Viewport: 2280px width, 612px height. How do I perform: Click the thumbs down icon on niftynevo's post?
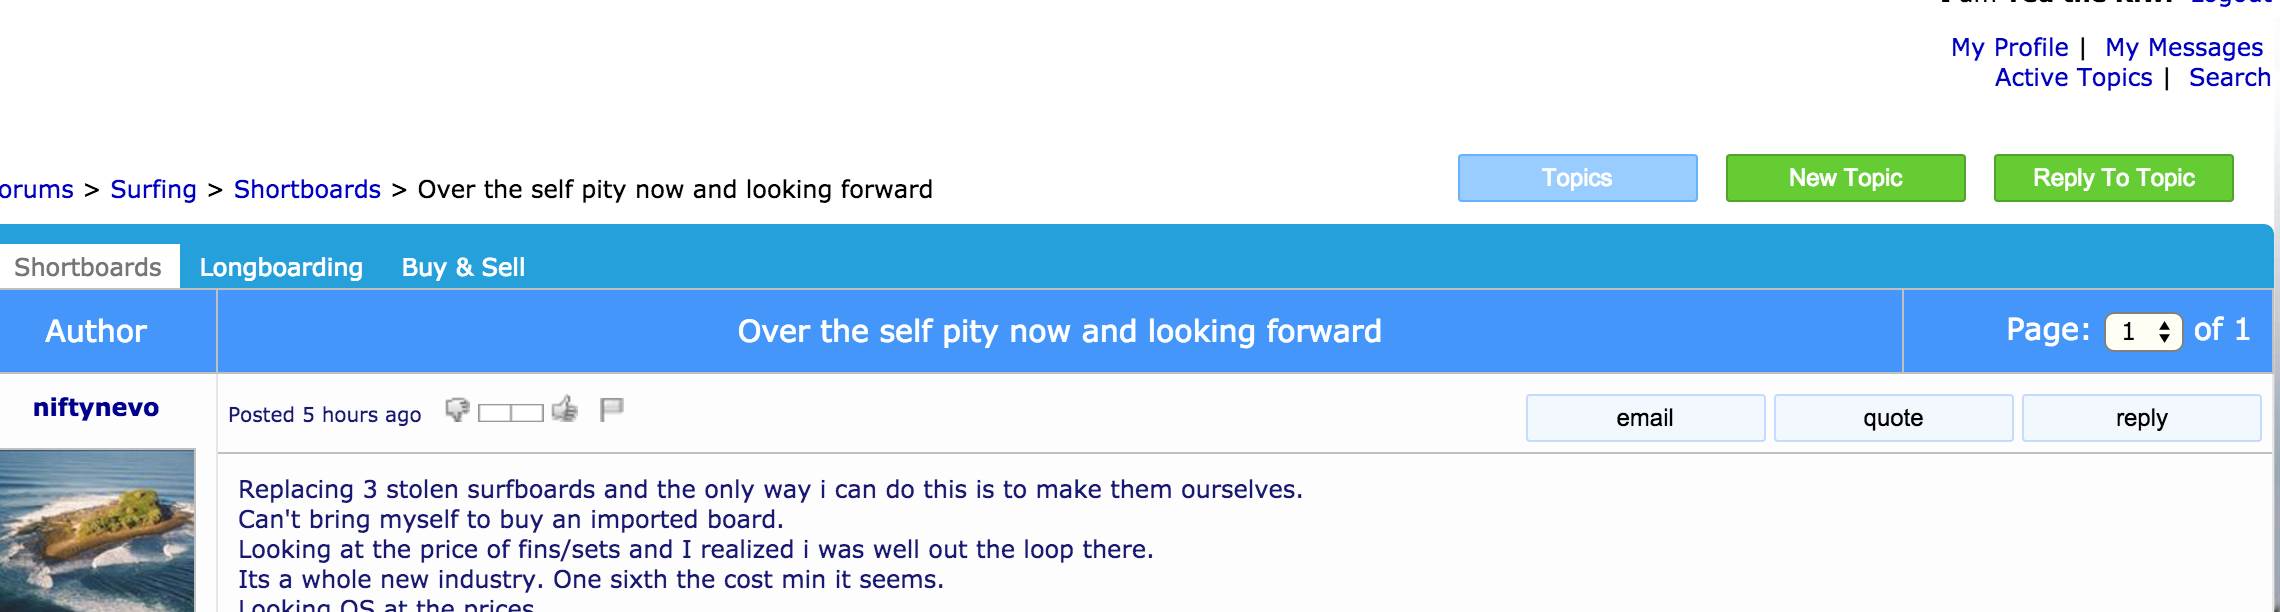tap(457, 410)
